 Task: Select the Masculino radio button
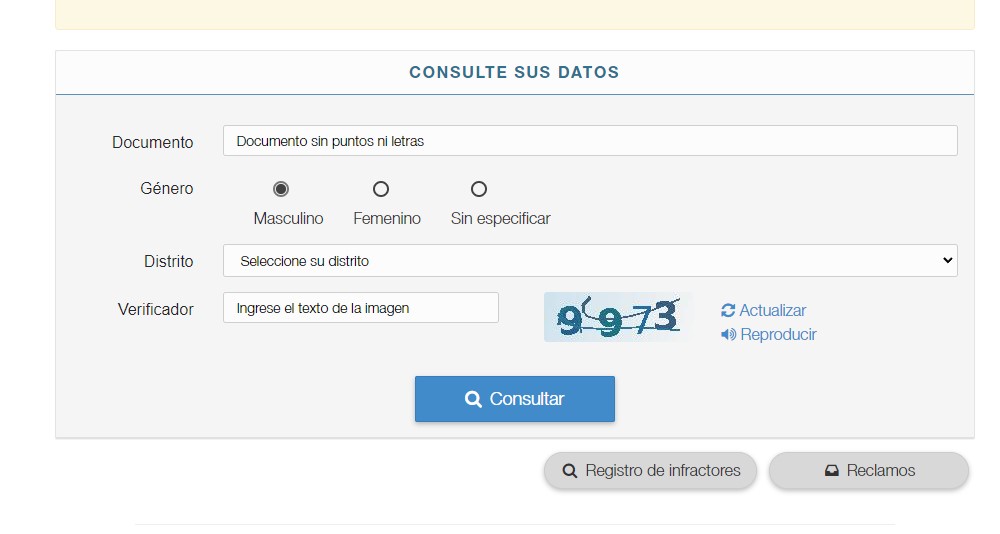pyautogui.click(x=281, y=189)
